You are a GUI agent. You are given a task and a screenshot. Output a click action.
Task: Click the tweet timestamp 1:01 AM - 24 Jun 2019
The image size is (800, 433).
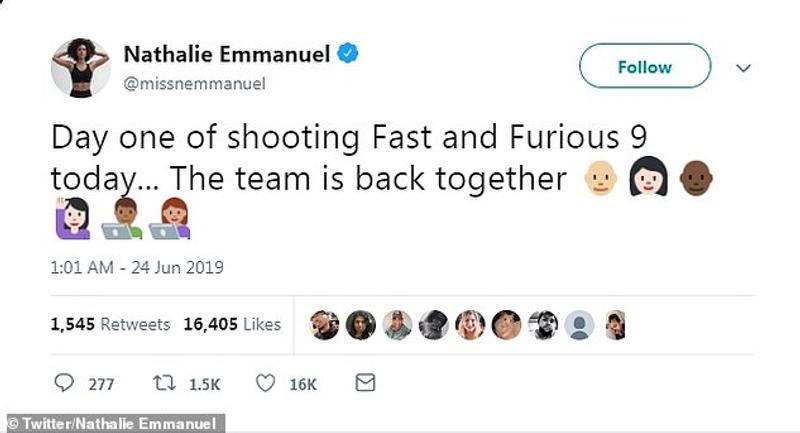tap(136, 267)
